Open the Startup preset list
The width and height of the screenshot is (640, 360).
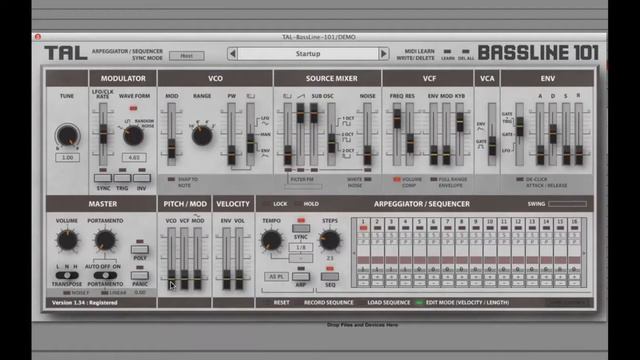point(308,53)
